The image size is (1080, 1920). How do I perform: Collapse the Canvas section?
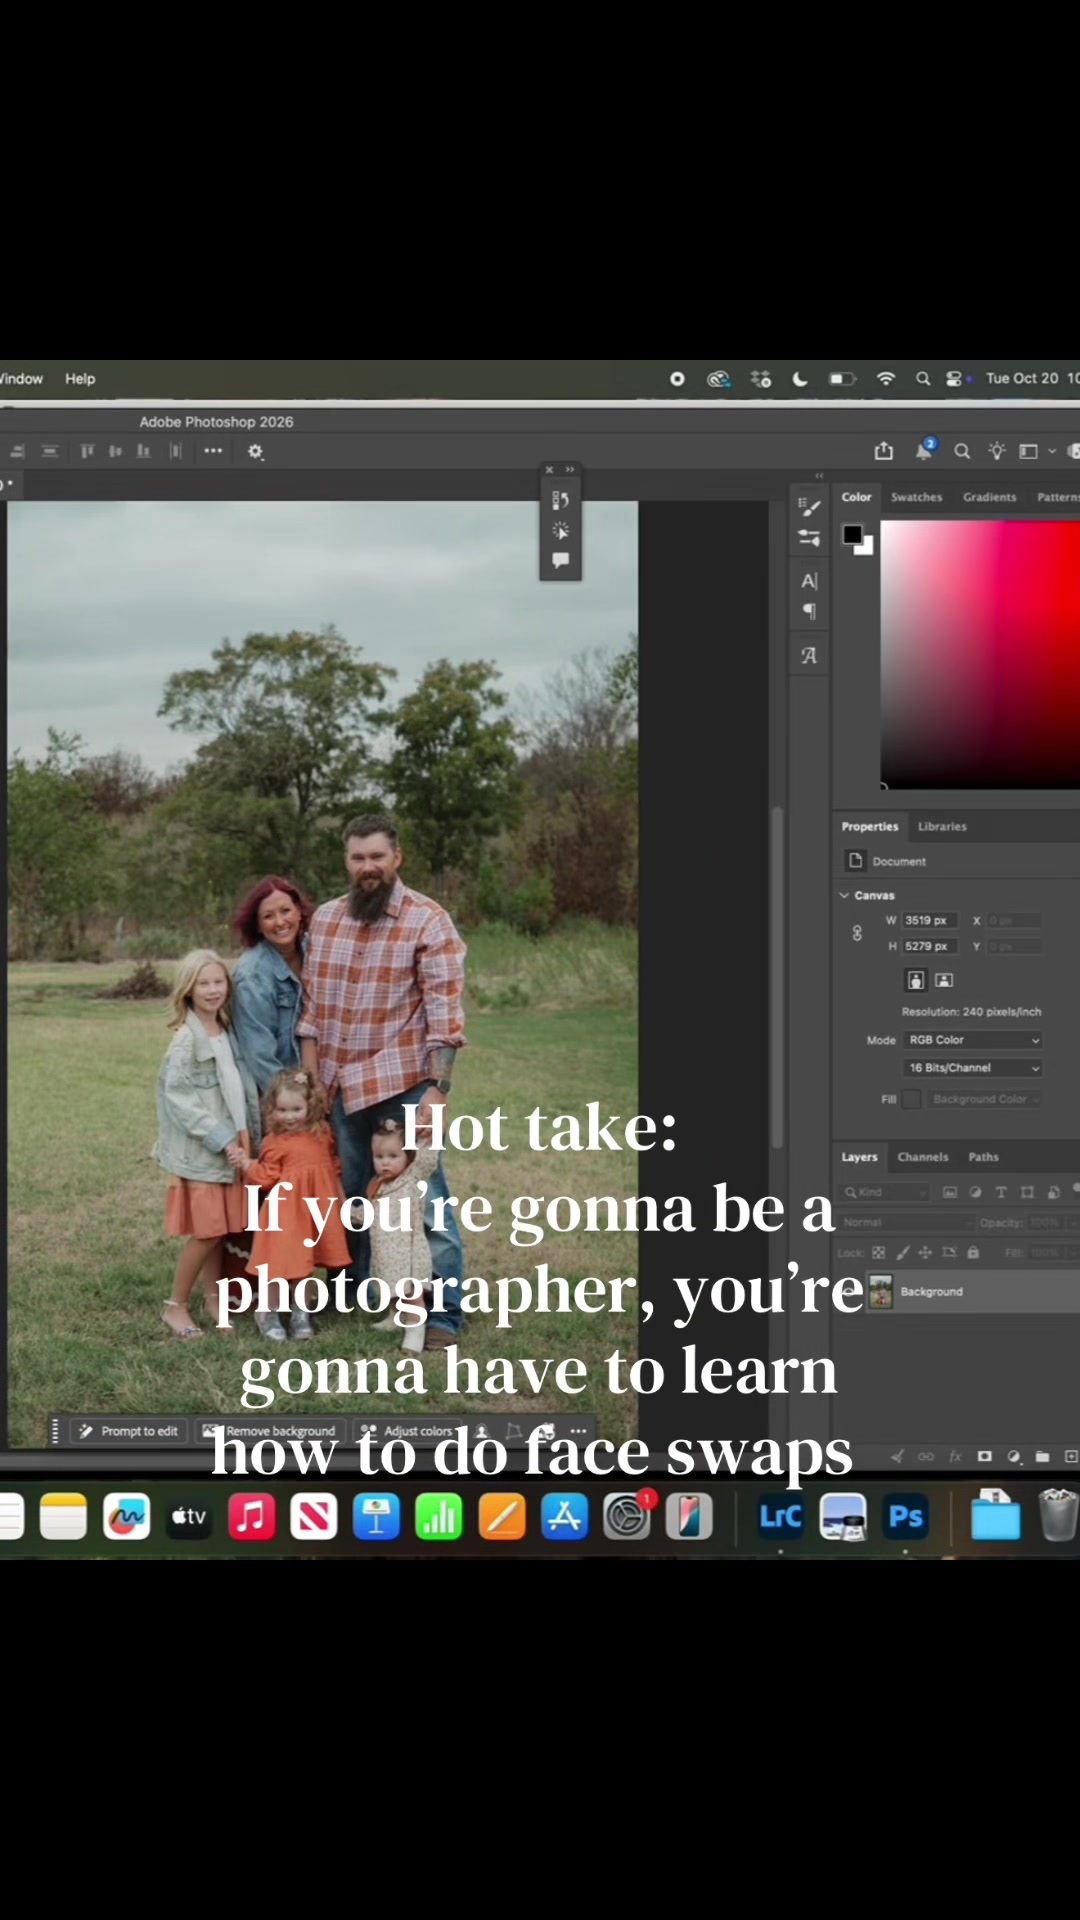(x=844, y=895)
